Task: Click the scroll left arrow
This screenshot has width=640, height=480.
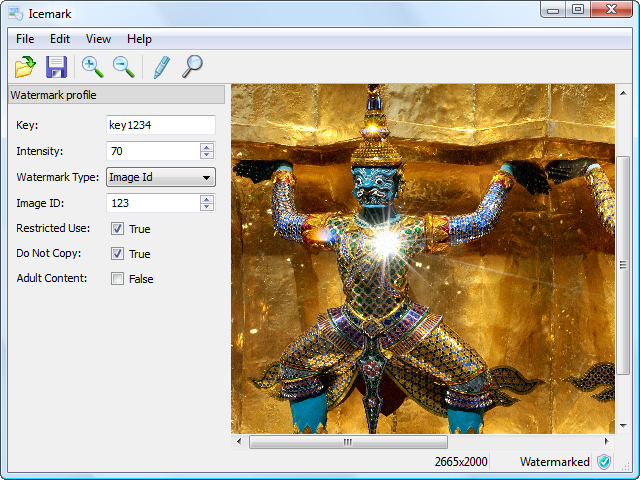Action: 239,442
